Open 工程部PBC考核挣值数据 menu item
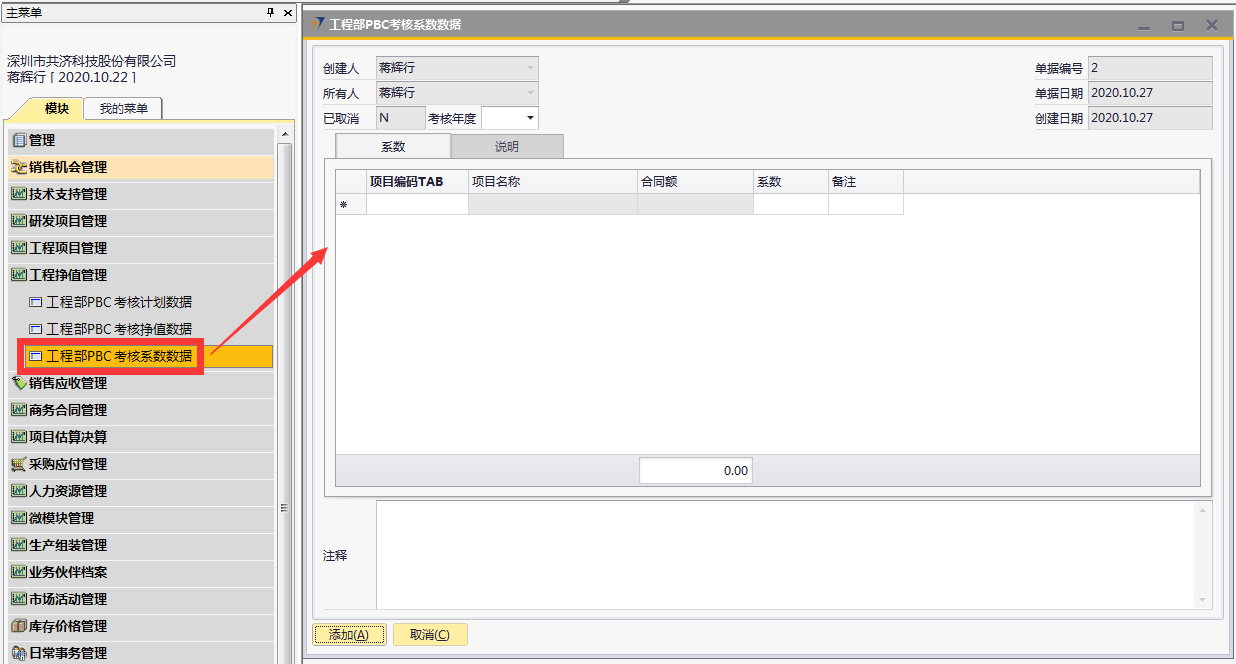 click(119, 329)
